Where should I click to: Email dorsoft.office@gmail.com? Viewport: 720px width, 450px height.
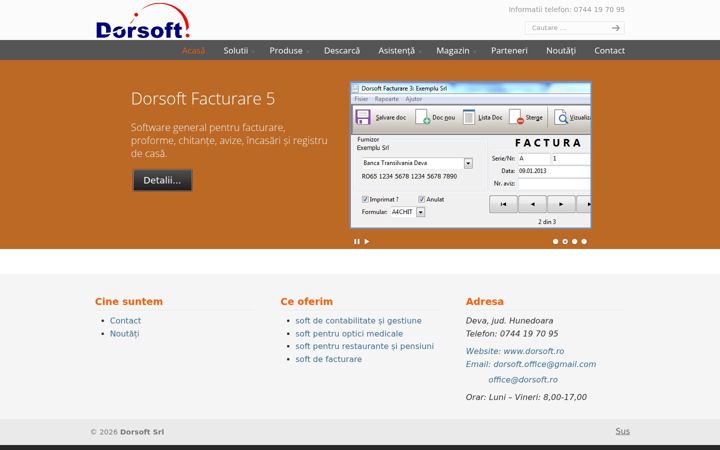coord(545,364)
